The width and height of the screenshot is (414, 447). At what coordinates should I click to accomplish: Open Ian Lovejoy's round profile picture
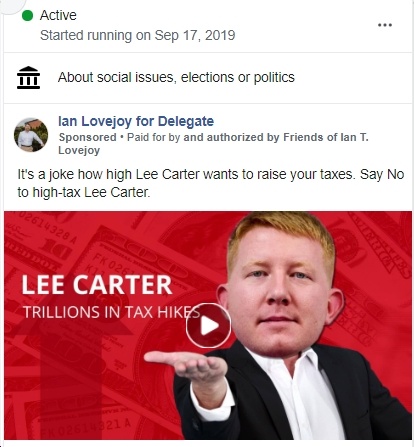click(31, 135)
